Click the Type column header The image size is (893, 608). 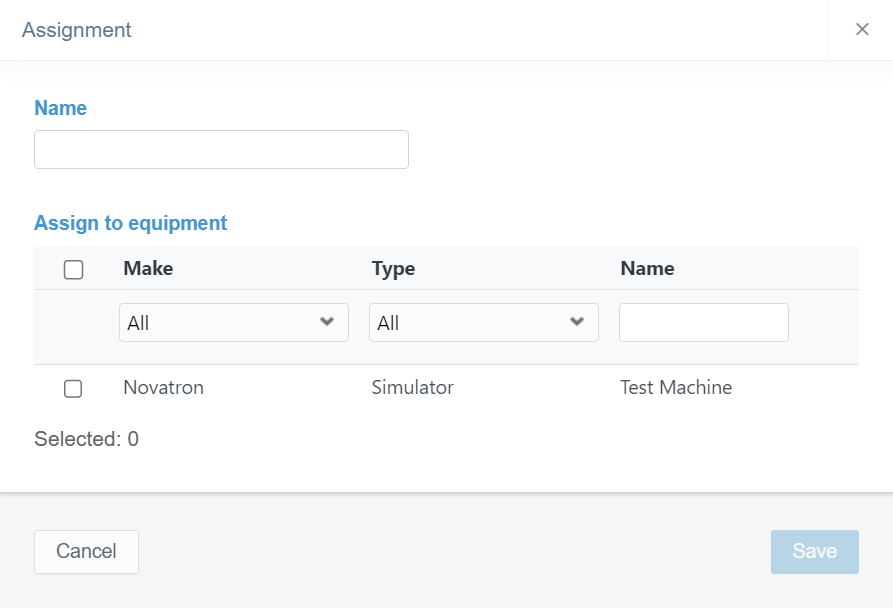pyautogui.click(x=393, y=268)
